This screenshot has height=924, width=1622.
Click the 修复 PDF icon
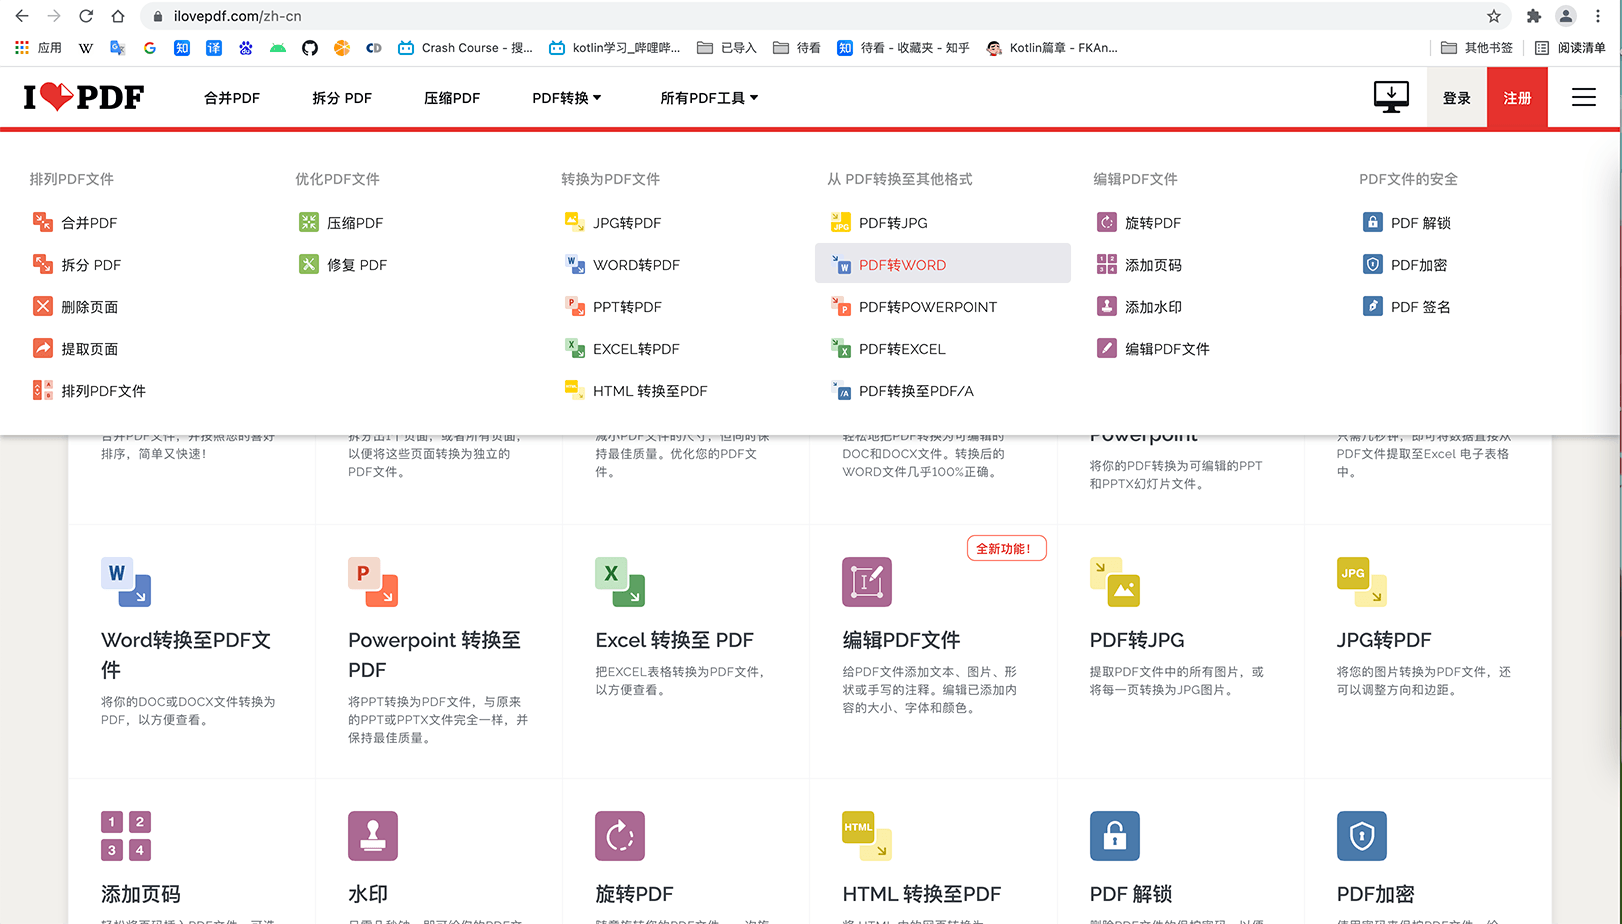(x=308, y=264)
